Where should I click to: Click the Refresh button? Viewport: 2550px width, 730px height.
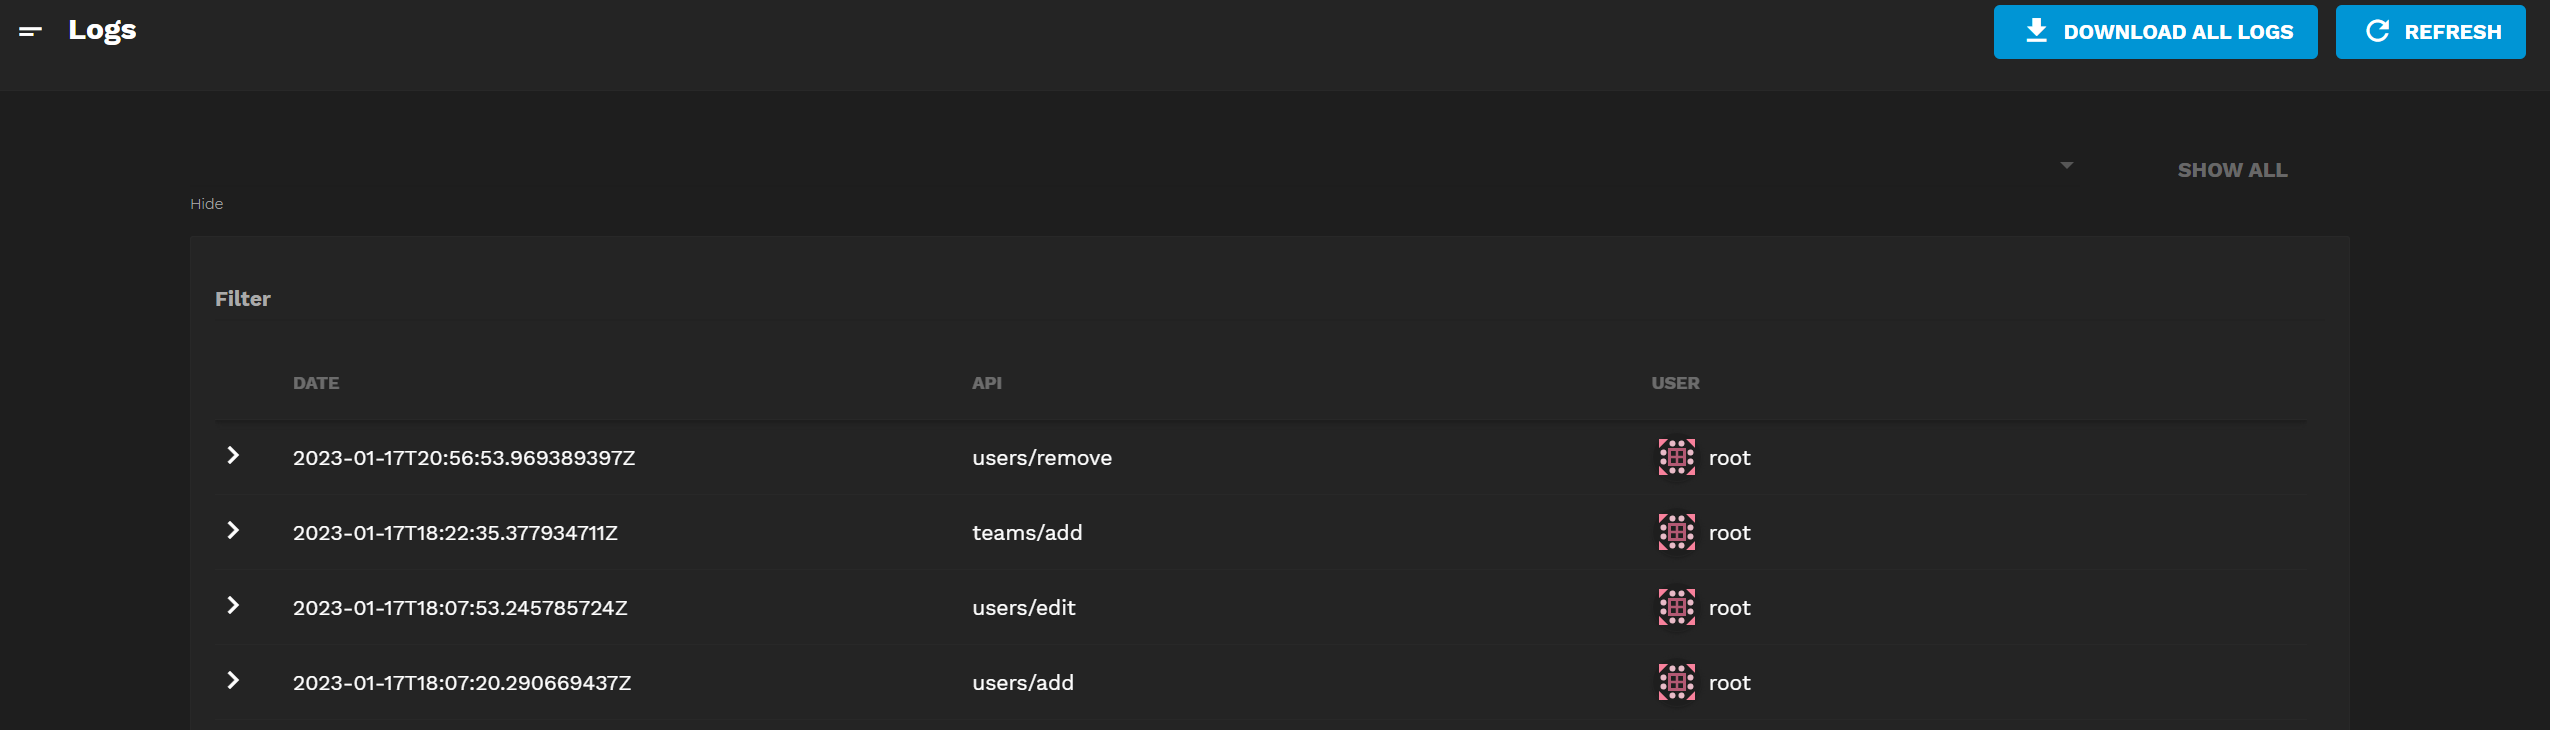coord(2430,31)
